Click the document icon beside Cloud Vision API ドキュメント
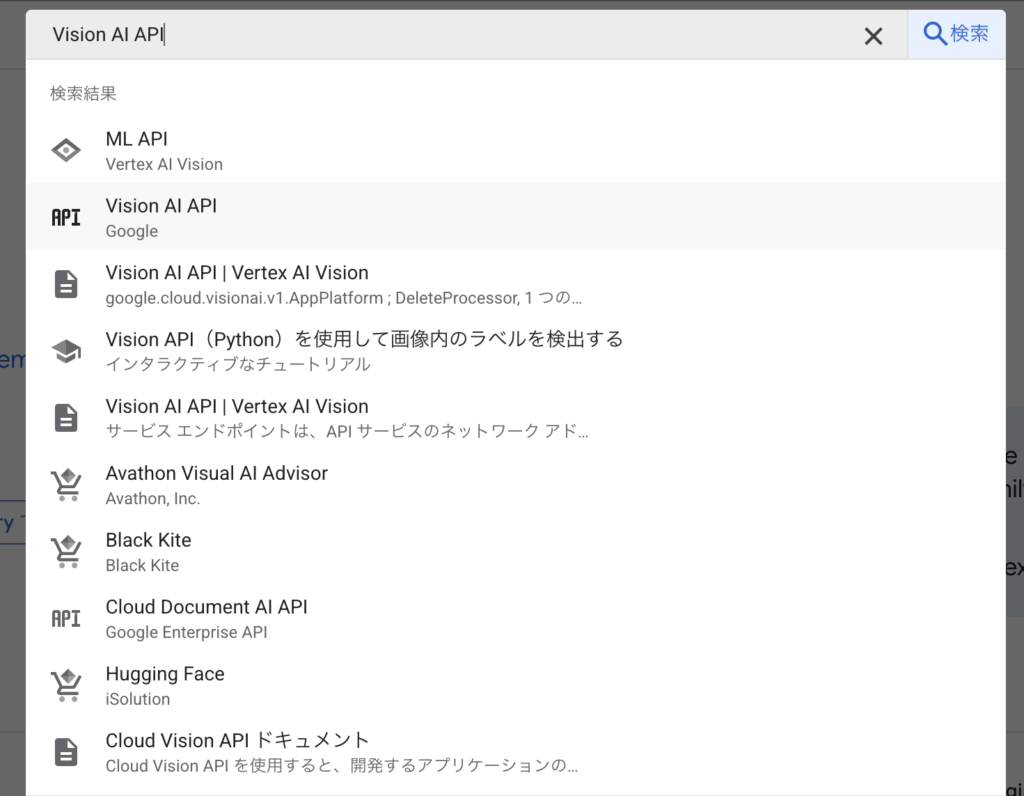The width and height of the screenshot is (1024, 796). pyautogui.click(x=65, y=751)
